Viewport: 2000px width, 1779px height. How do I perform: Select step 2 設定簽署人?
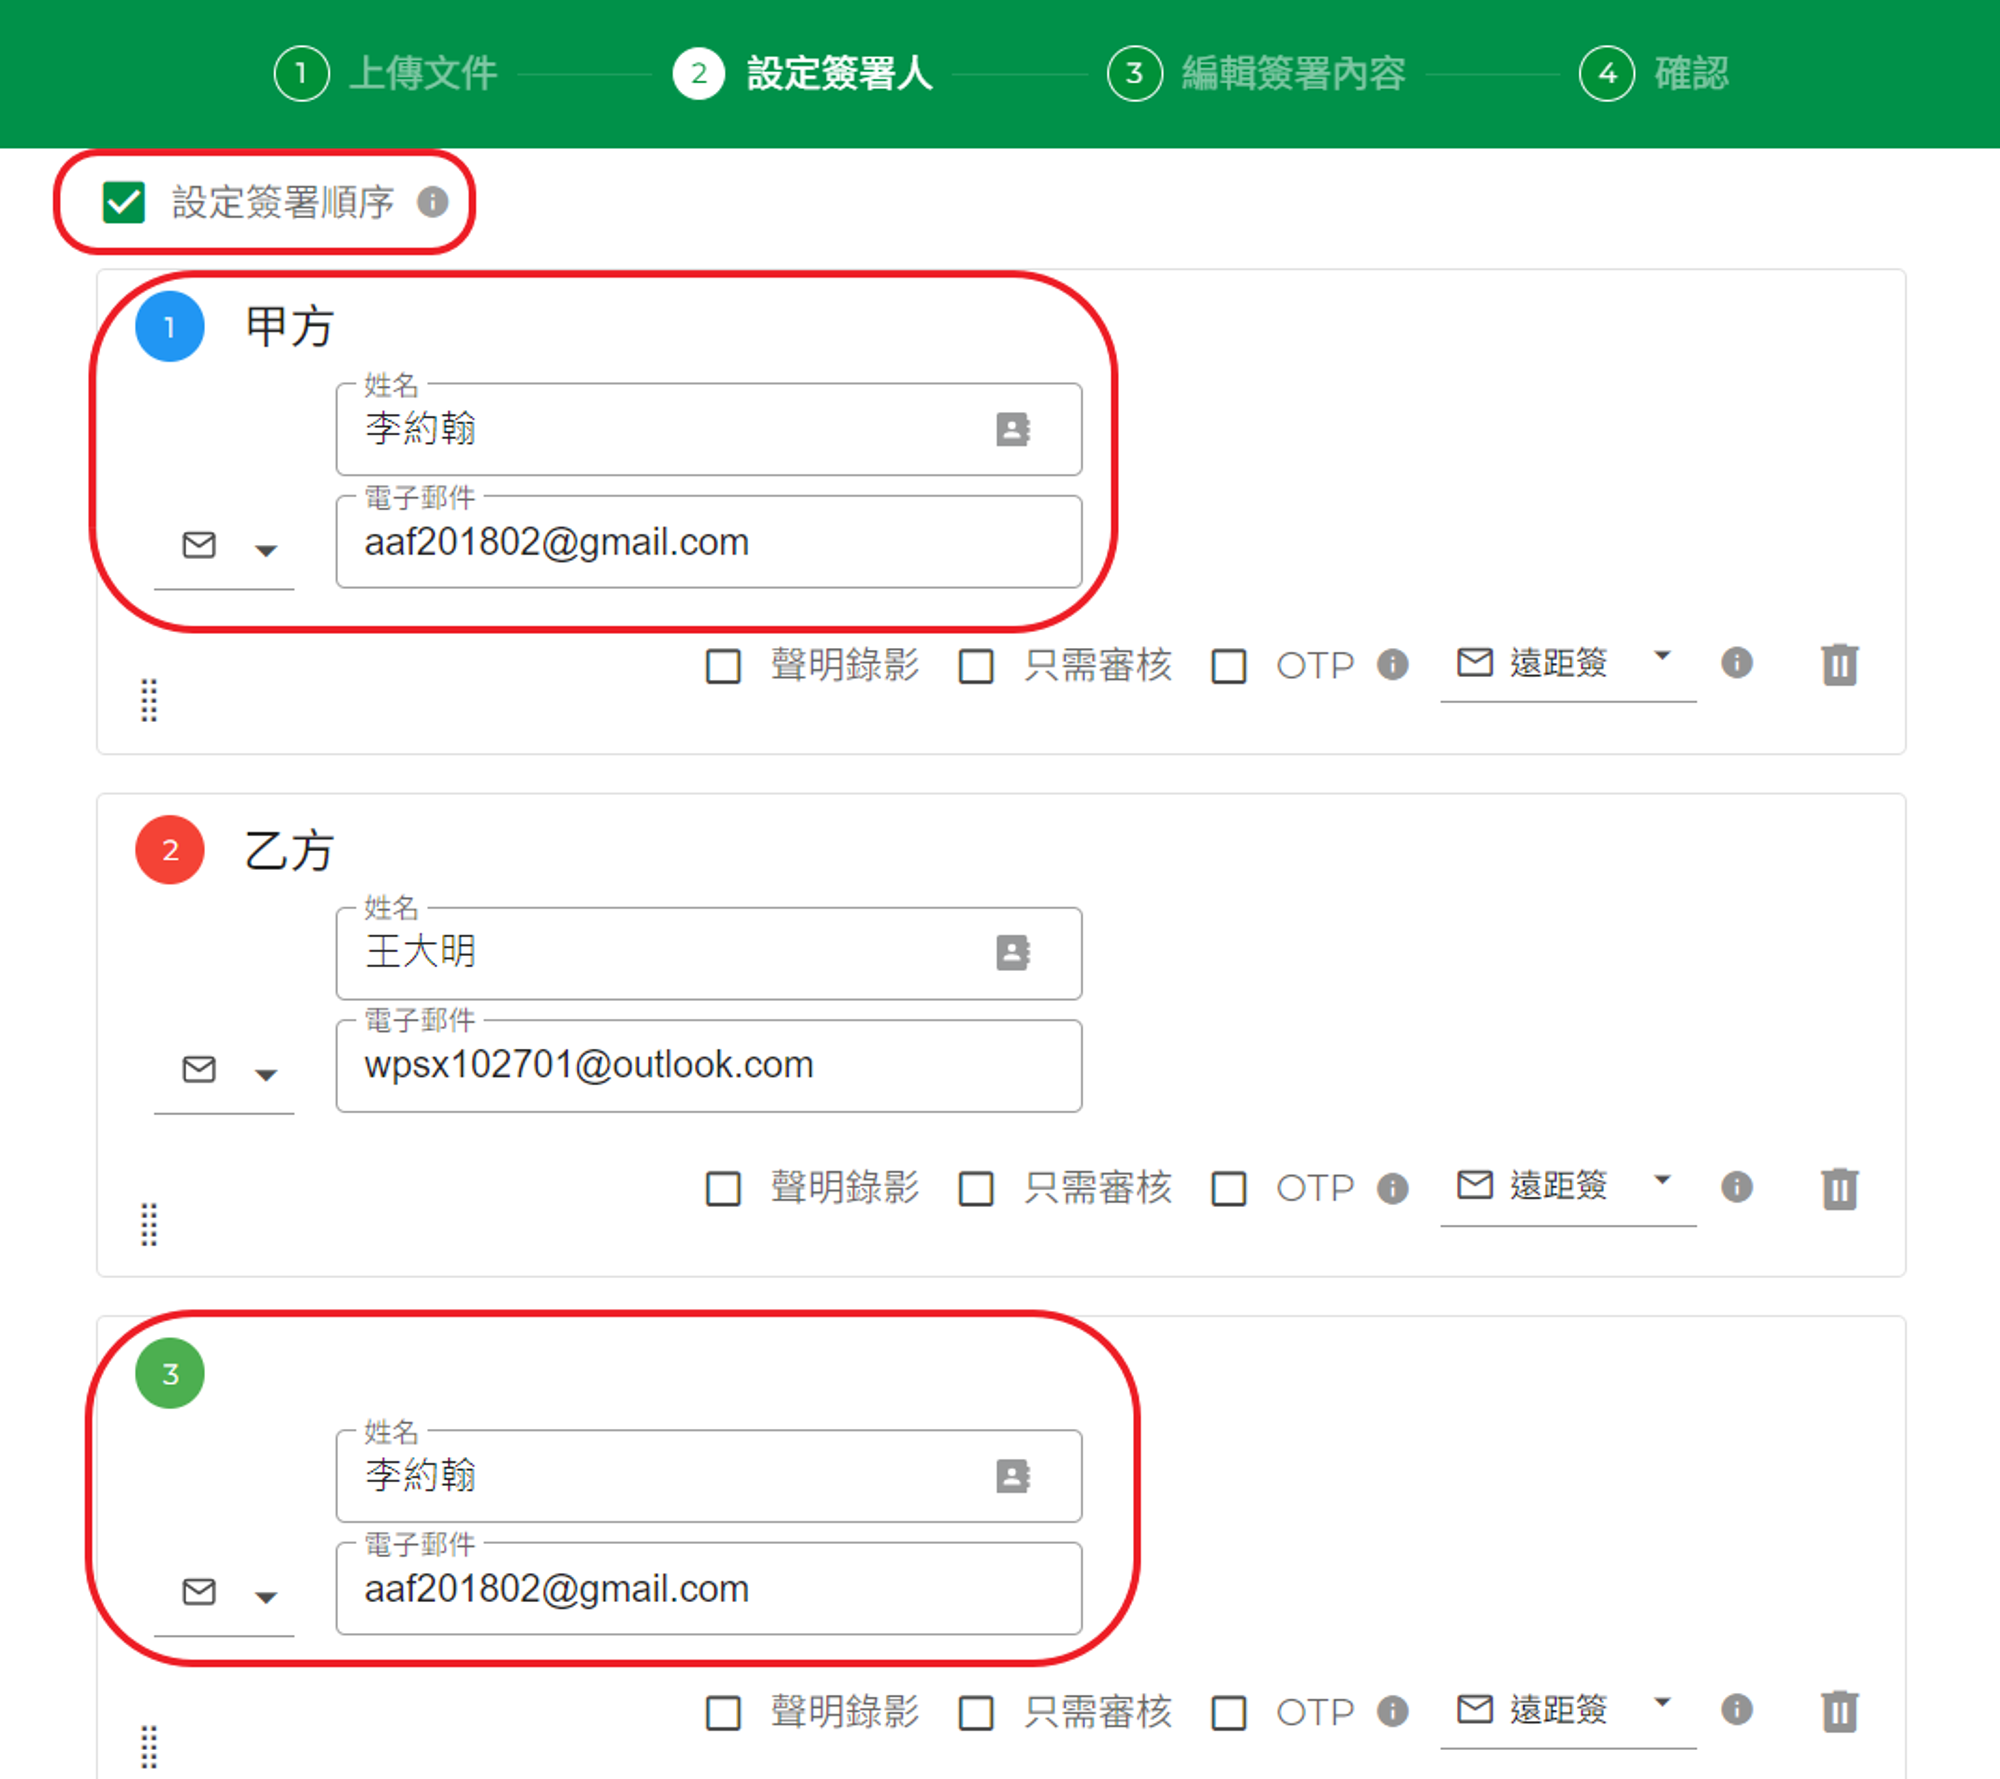click(803, 73)
